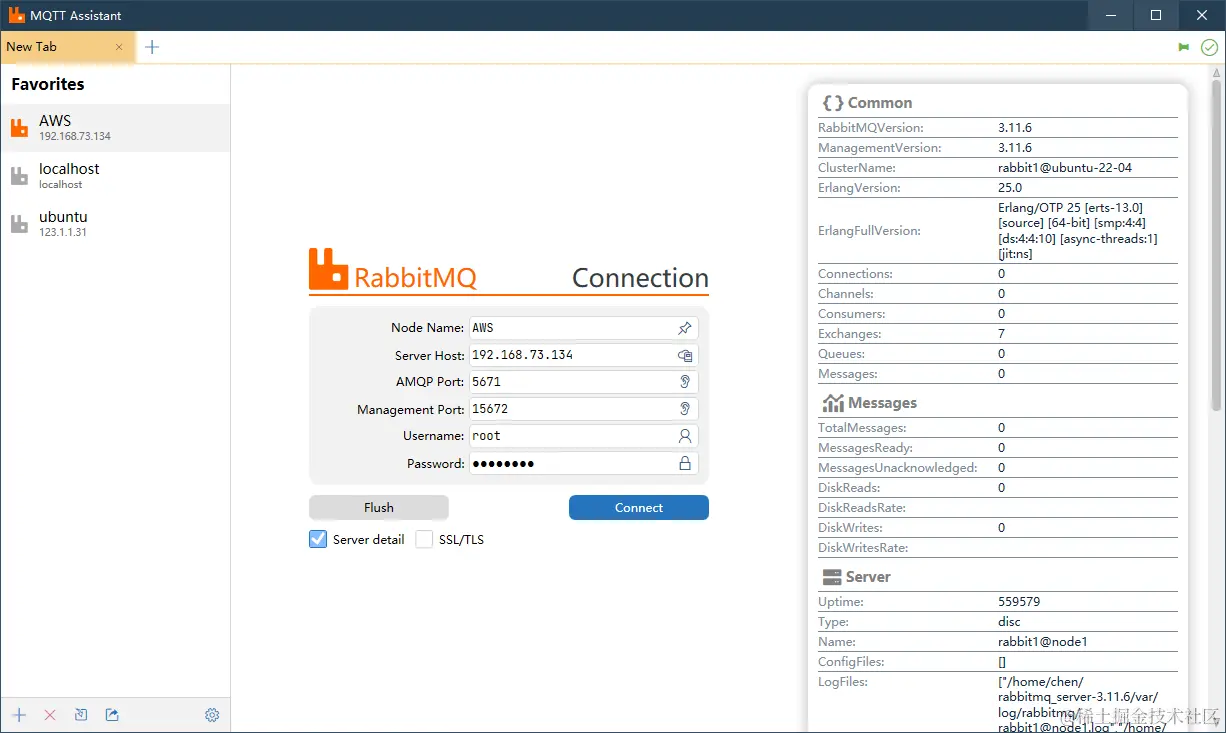The image size is (1226, 733).
Task: Click the Flush button
Action: click(379, 508)
